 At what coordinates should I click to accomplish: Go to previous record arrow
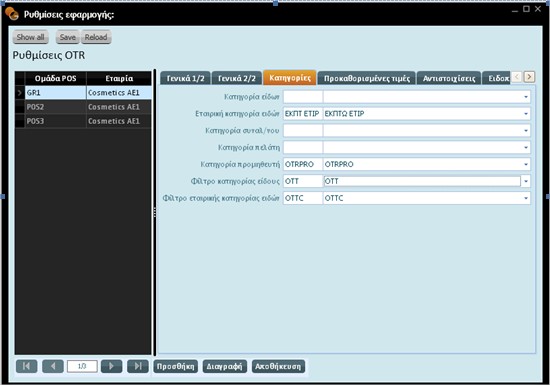click(53, 366)
